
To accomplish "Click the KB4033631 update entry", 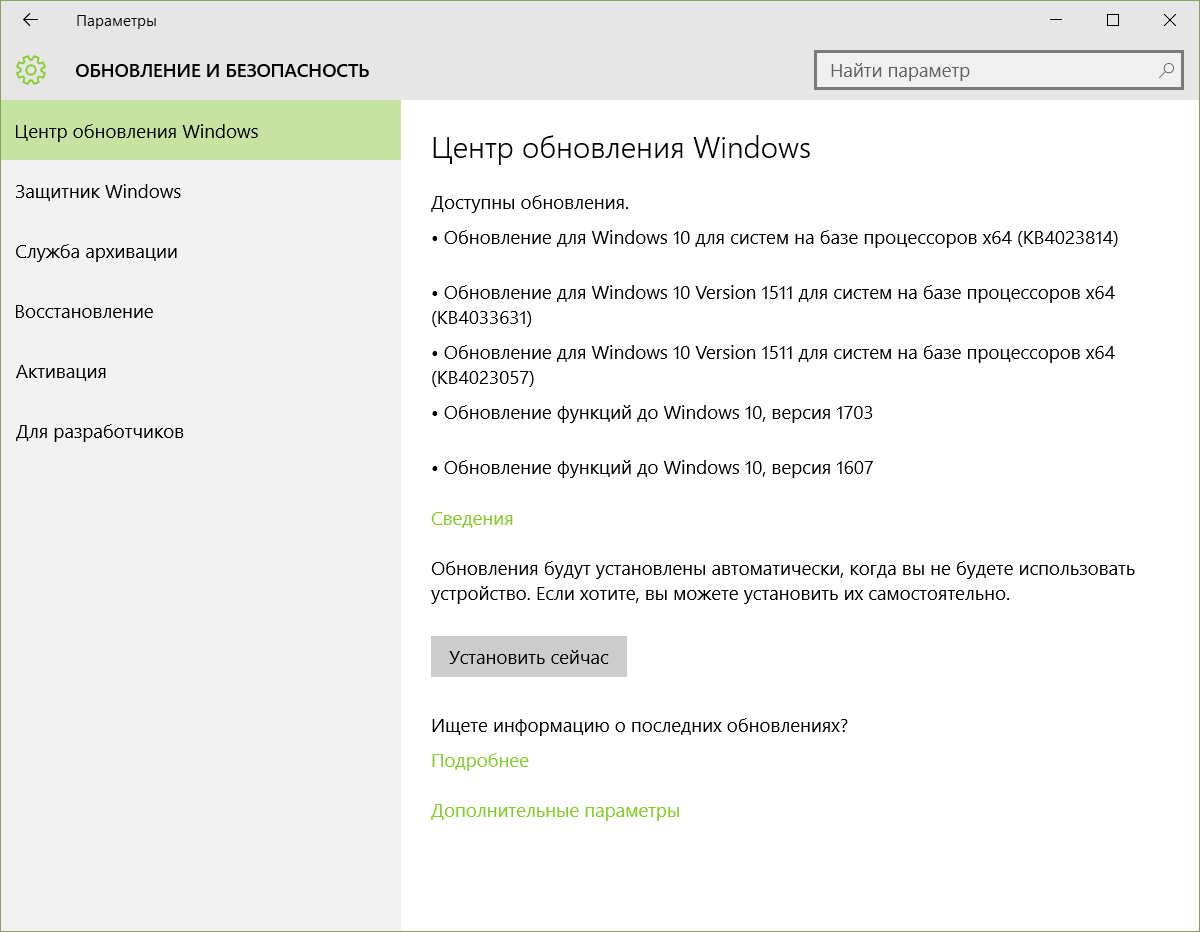I will [x=773, y=305].
